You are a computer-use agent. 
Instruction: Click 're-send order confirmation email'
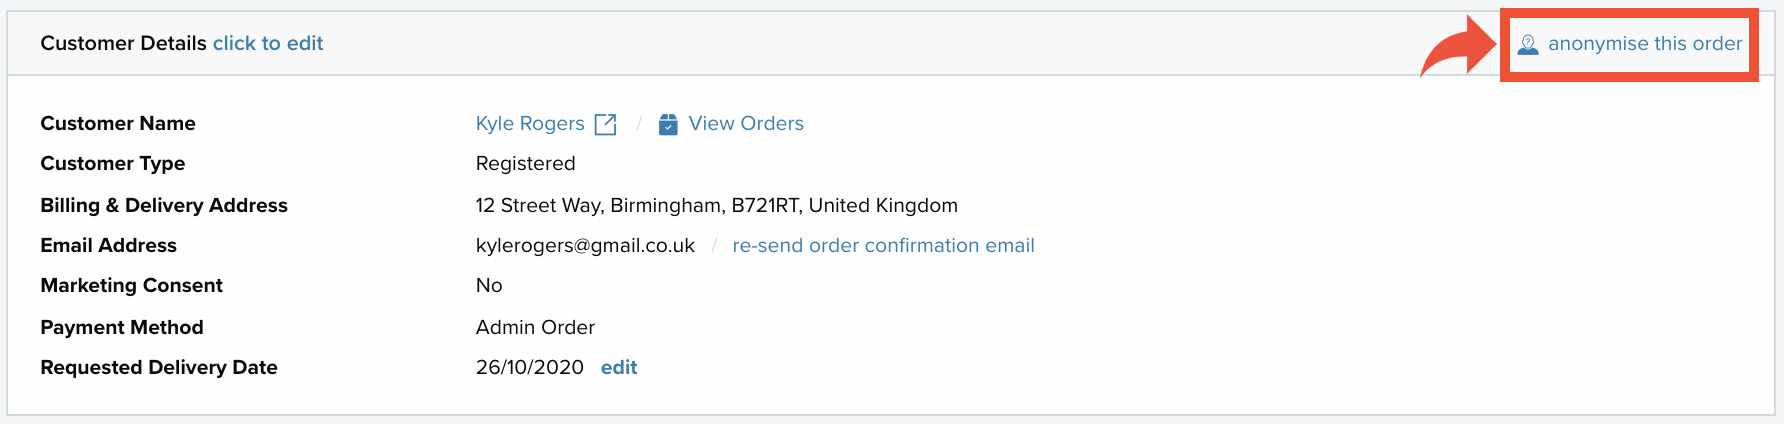tap(883, 245)
